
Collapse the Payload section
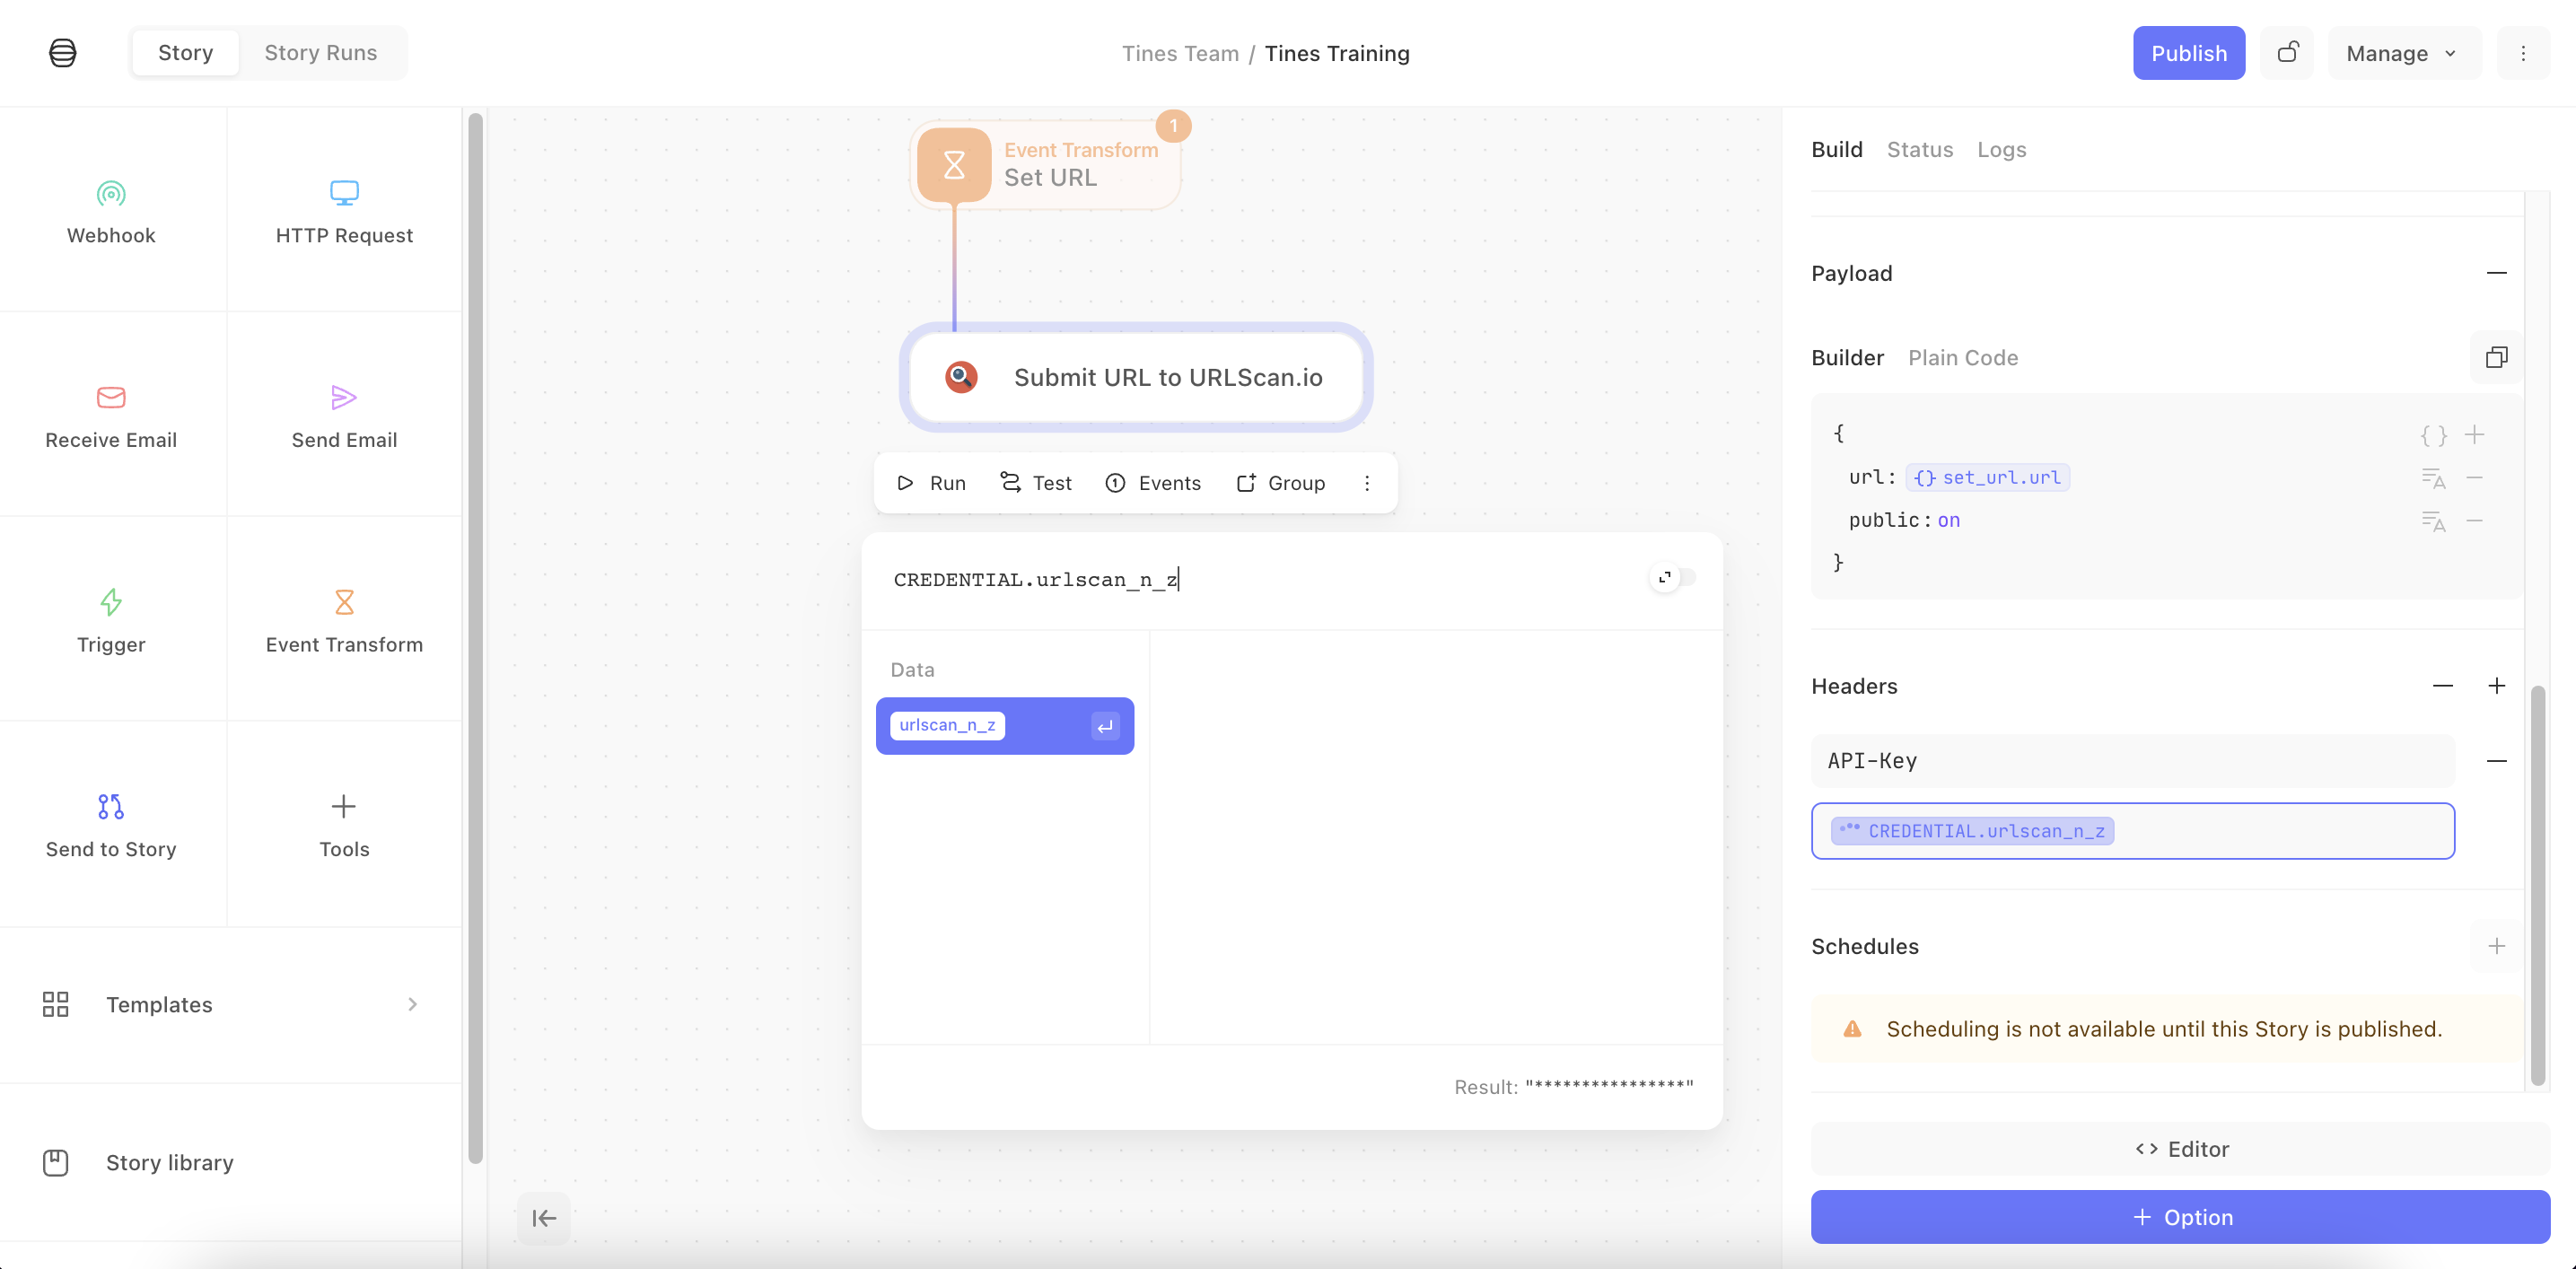click(x=2496, y=273)
